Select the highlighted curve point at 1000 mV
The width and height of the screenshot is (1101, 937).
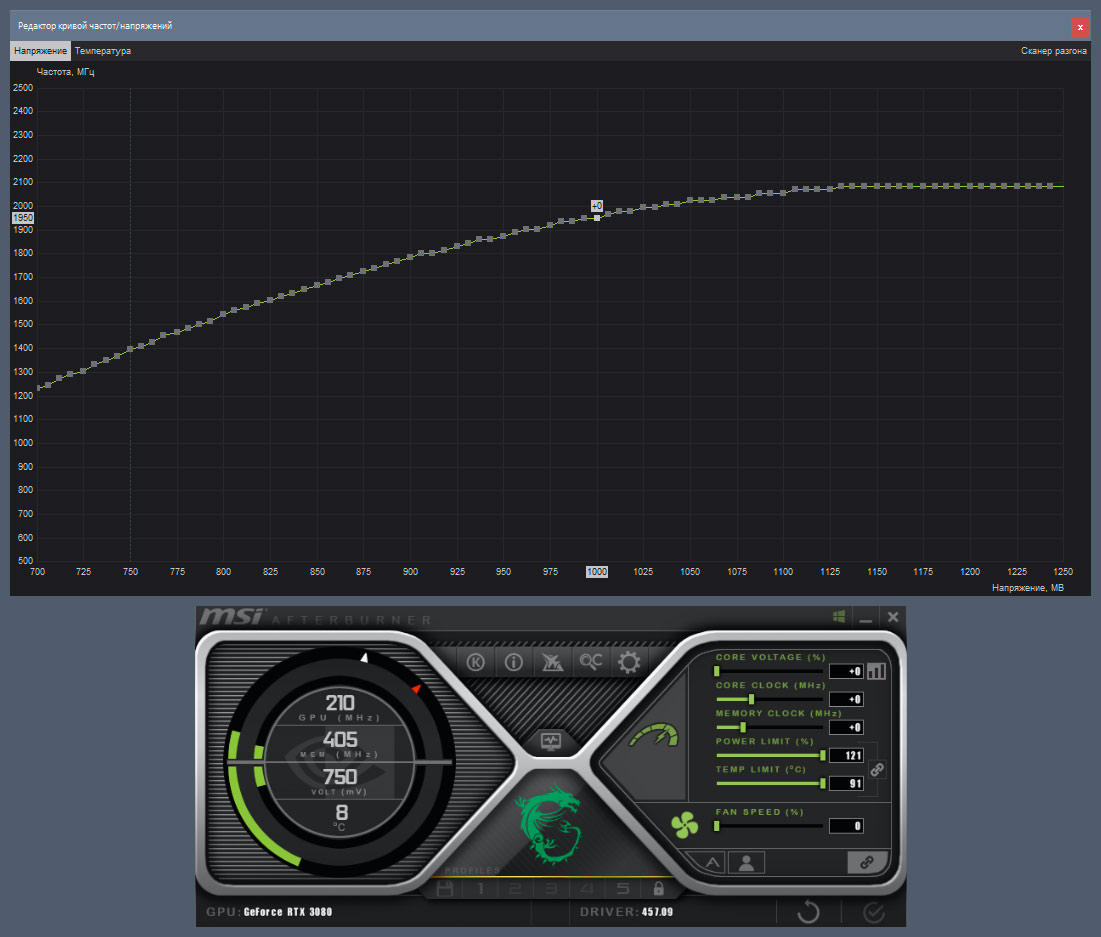coord(597,218)
